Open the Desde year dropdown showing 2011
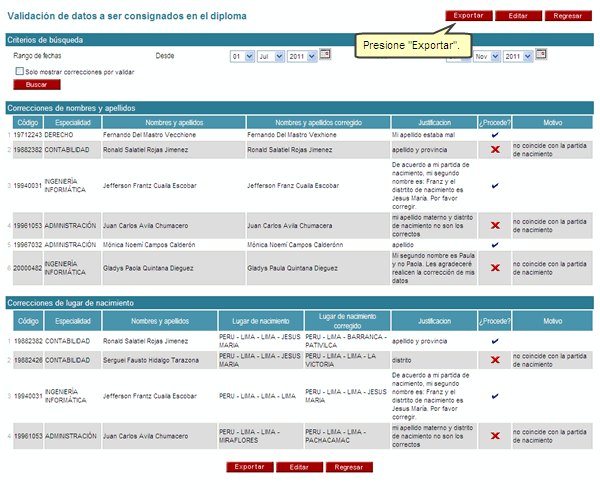600x490 pixels. click(302, 57)
